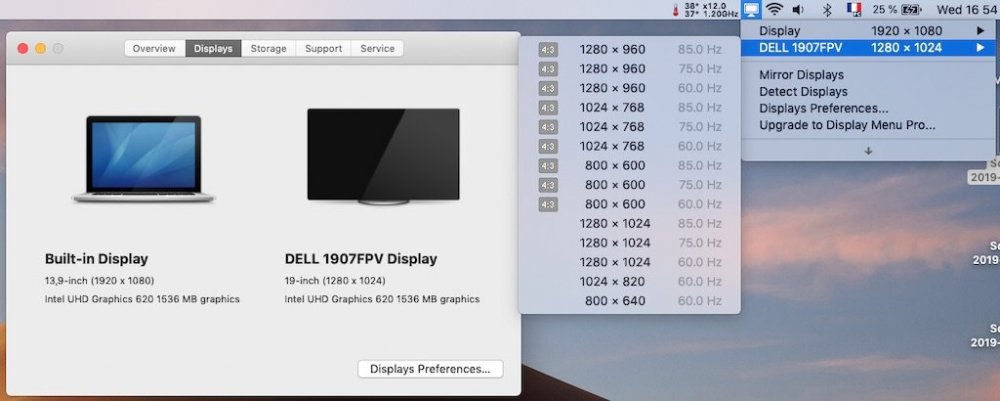Click the Built-in Display heading
Screen dimensions: 1000x401
[96, 259]
